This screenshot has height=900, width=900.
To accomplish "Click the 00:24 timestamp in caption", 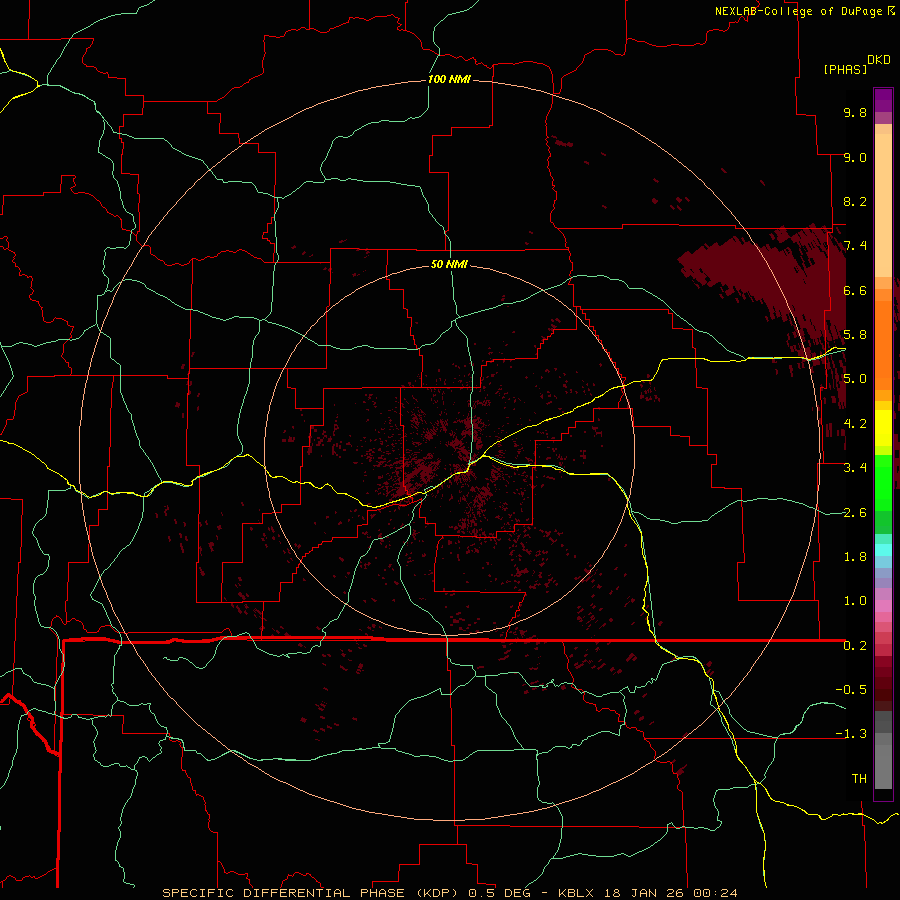I will pos(715,893).
